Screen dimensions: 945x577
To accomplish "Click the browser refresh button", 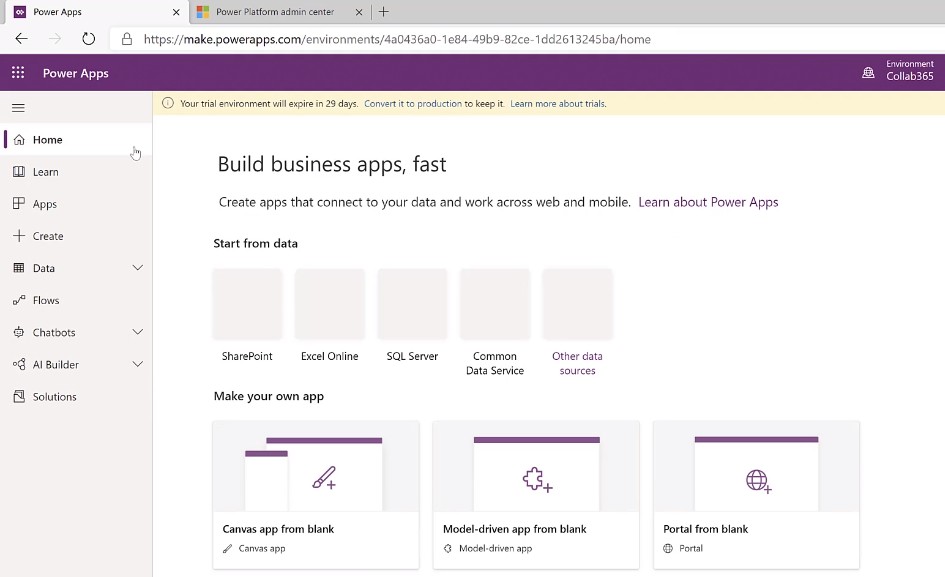I will point(89,39).
